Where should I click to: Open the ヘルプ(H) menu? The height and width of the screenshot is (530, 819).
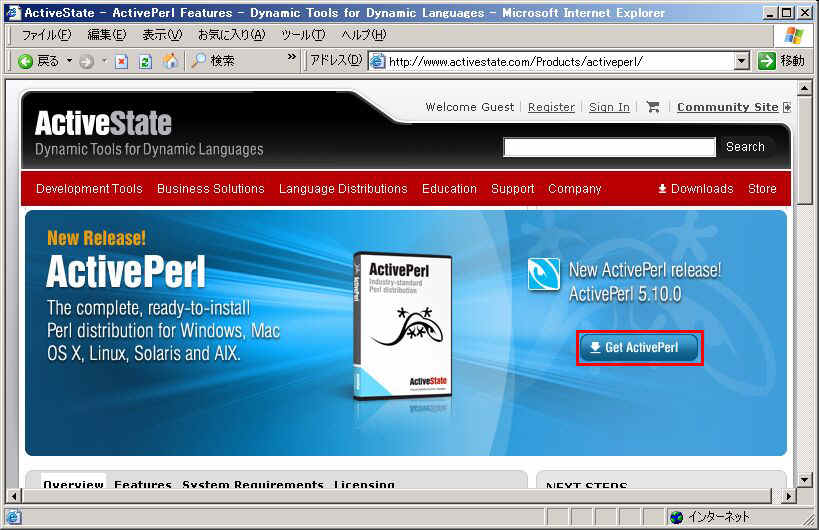click(x=364, y=35)
